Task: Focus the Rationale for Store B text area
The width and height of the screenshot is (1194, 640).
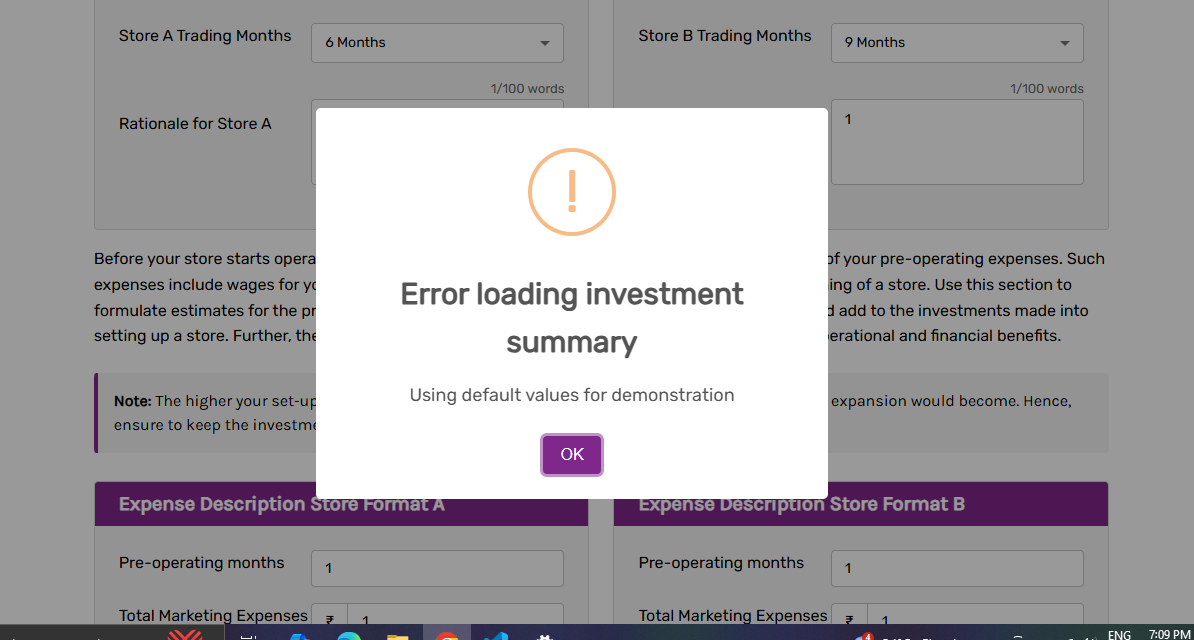Action: pos(956,142)
